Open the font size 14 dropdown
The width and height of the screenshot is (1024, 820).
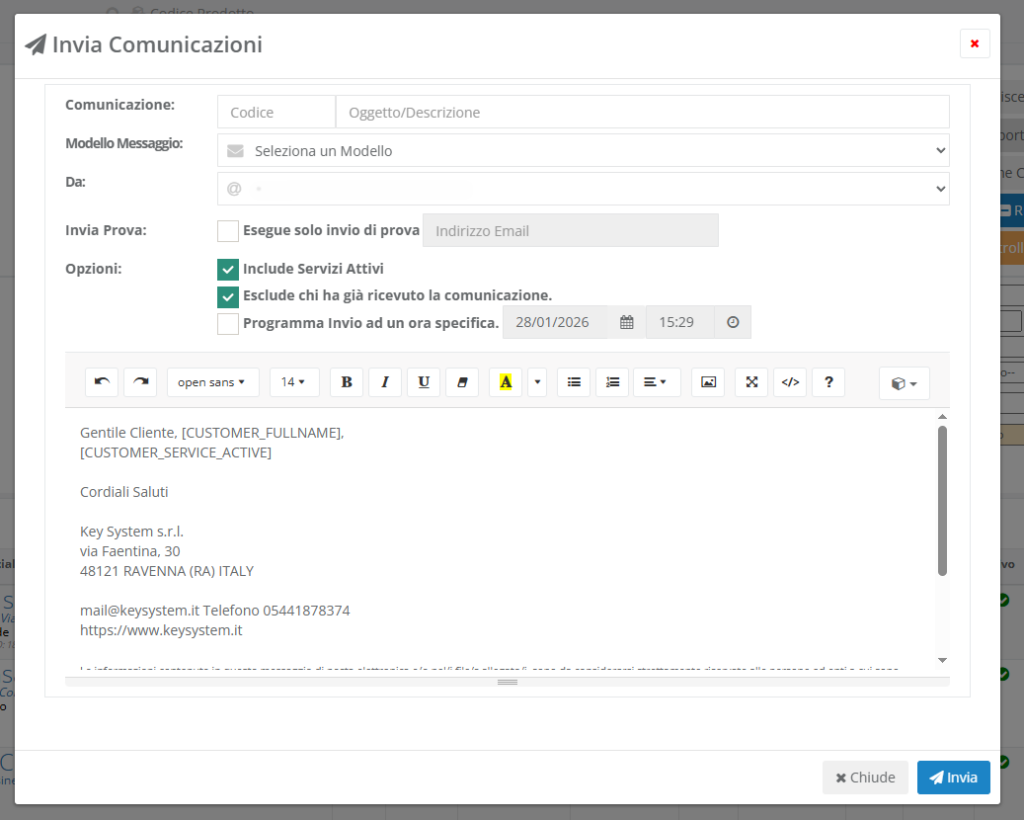294,382
